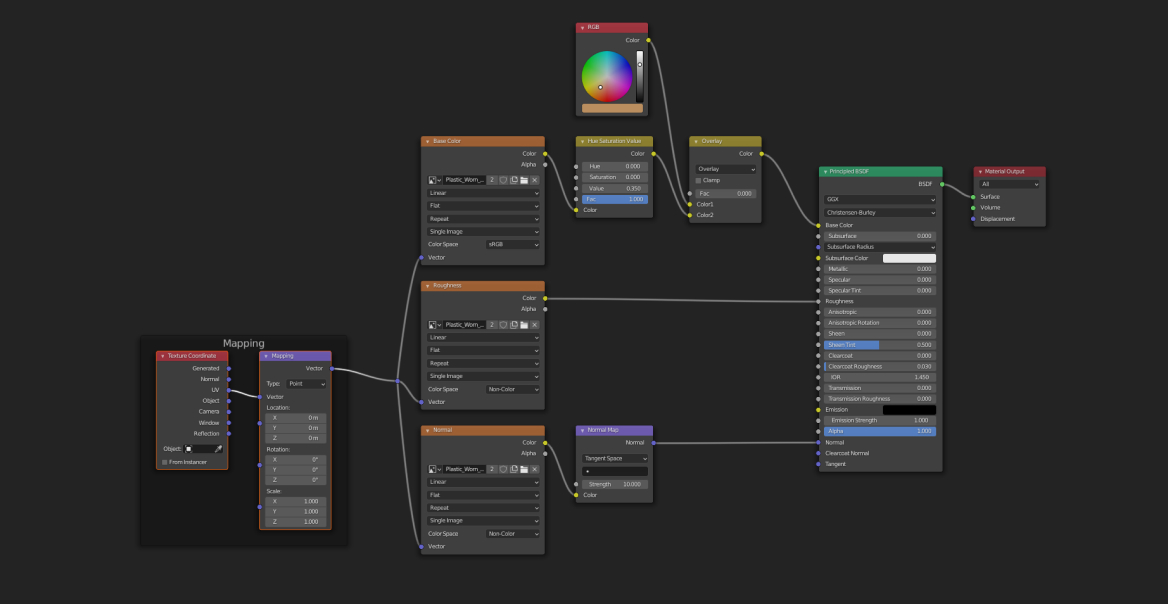The image size is (1168, 604).
Task: Click UV output socket of Texture Coordinate
Action: click(229, 390)
